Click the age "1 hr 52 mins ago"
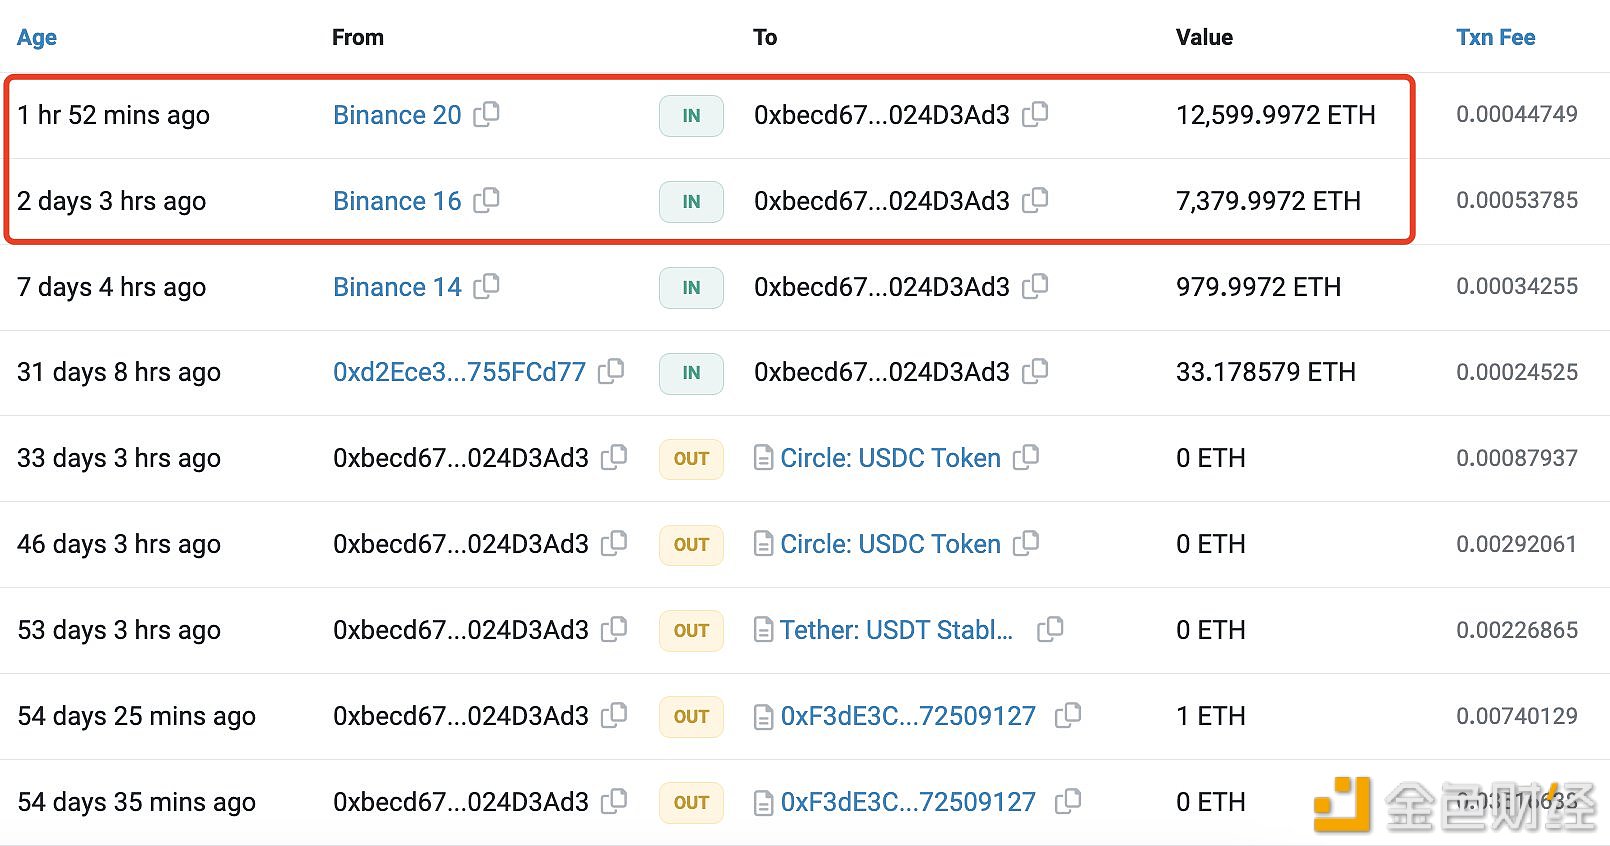The height and width of the screenshot is (846, 1610). coord(113,115)
